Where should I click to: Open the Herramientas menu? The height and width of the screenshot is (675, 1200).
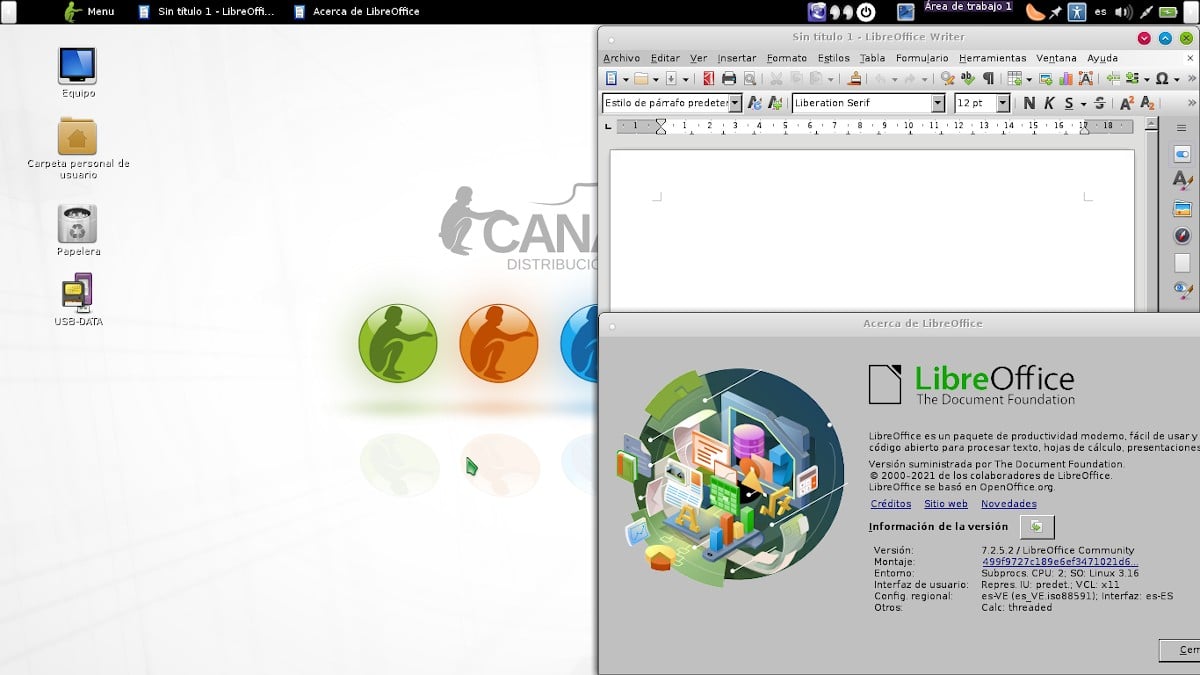992,58
